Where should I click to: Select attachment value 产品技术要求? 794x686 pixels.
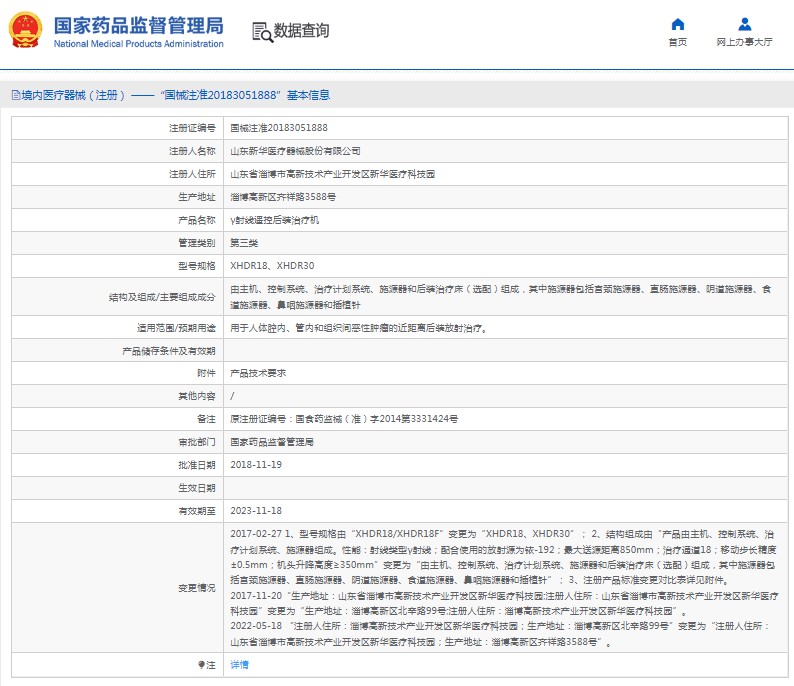click(258, 373)
